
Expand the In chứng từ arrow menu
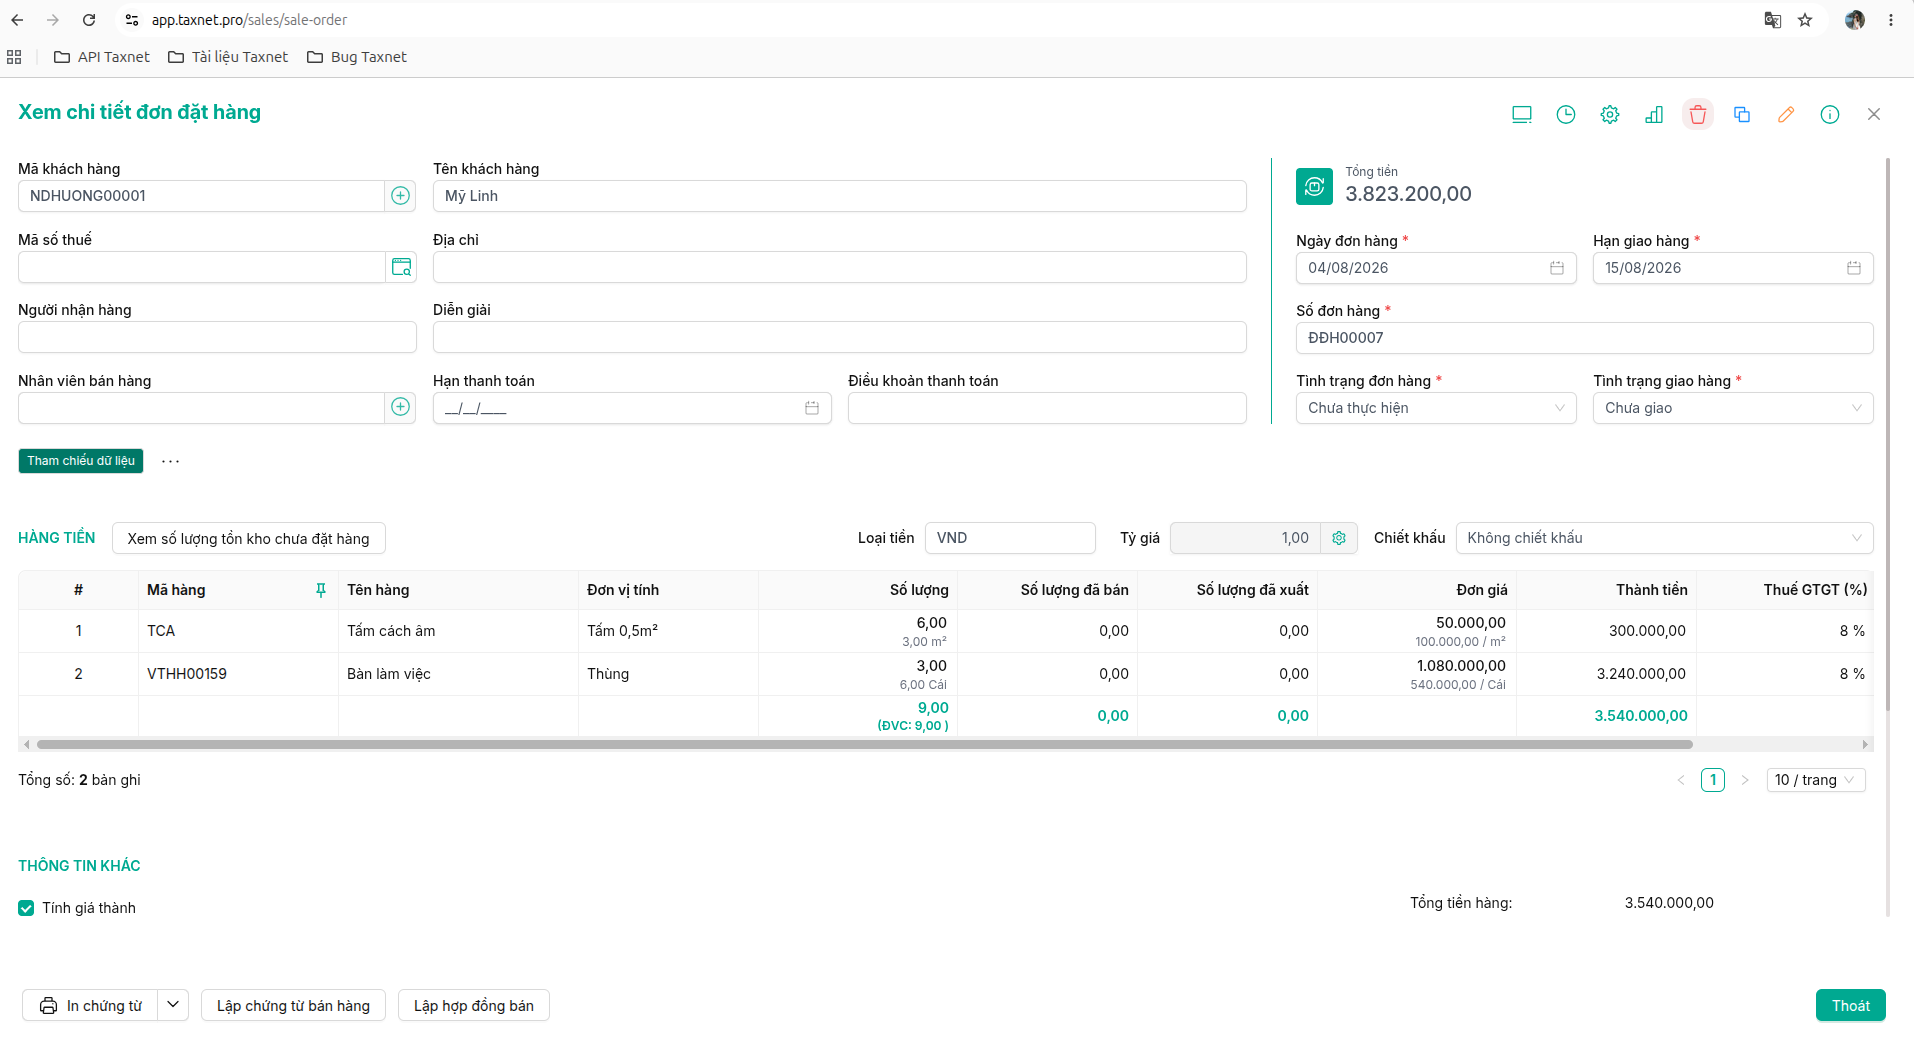pyautogui.click(x=173, y=1005)
